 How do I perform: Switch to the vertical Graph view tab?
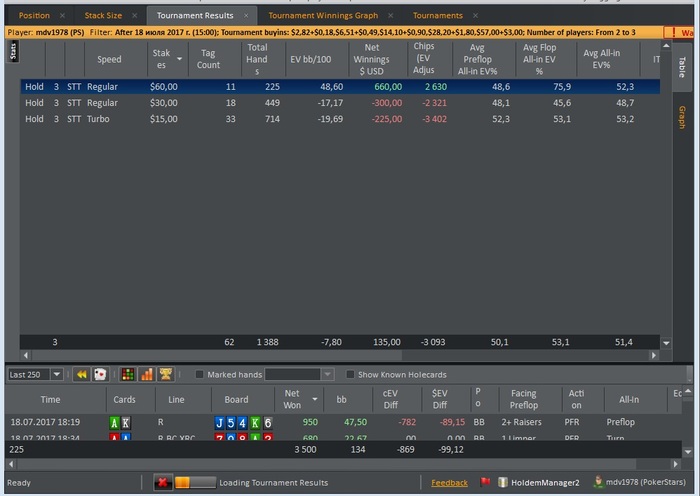[x=682, y=117]
